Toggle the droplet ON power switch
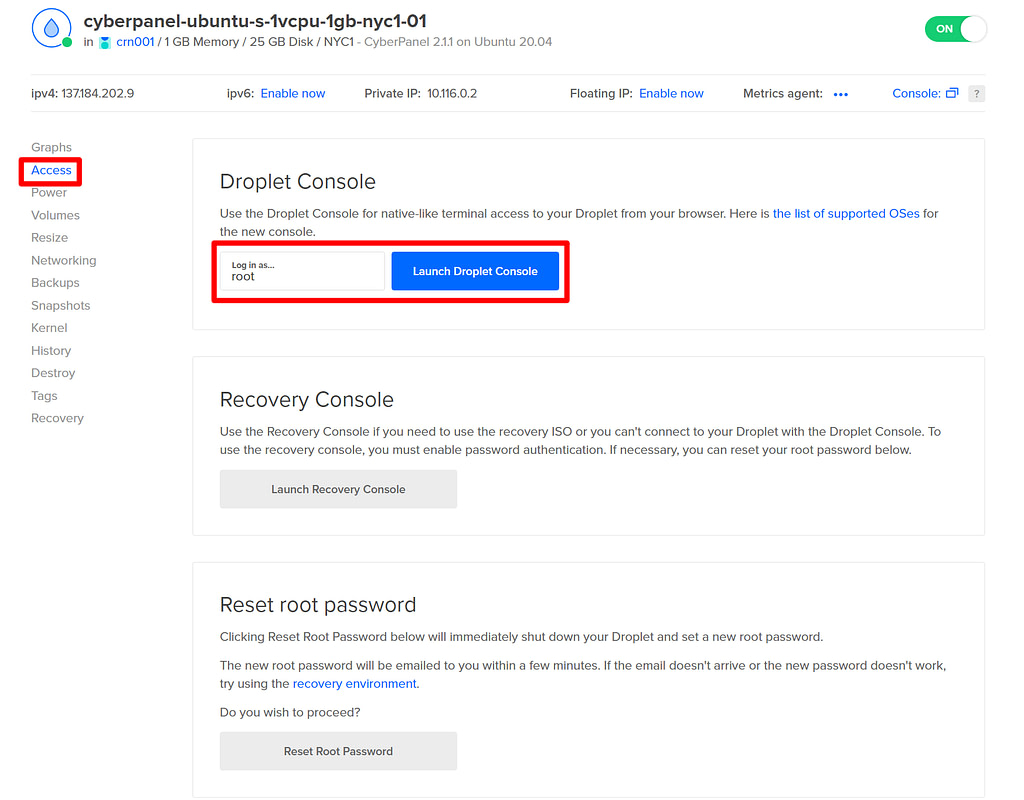1024x800 pixels. [955, 29]
